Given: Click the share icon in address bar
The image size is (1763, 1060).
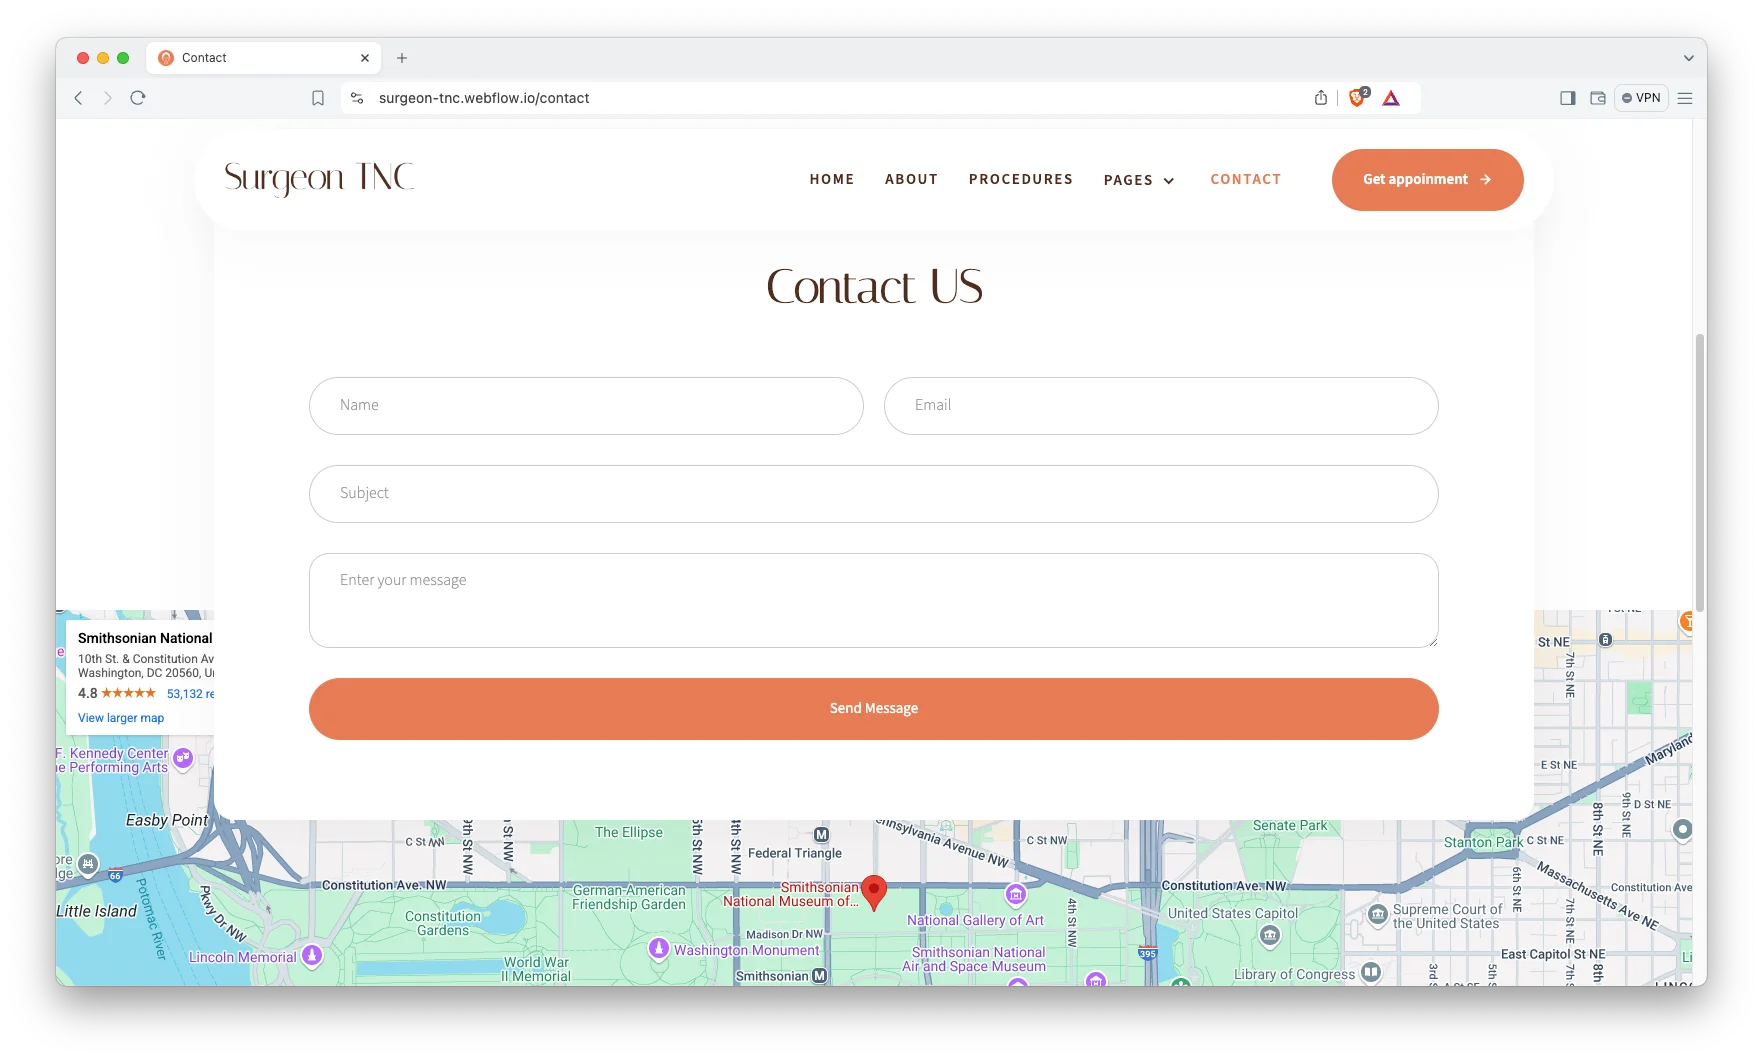Looking at the screenshot, I should pos(1321,98).
